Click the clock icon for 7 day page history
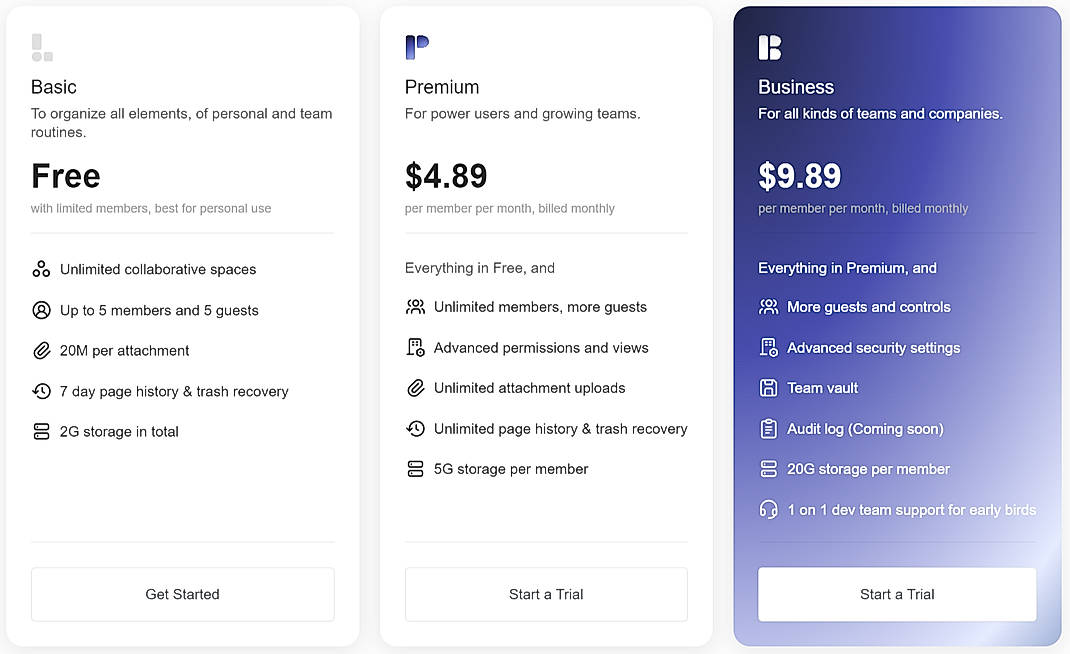This screenshot has width=1070, height=654. (41, 391)
